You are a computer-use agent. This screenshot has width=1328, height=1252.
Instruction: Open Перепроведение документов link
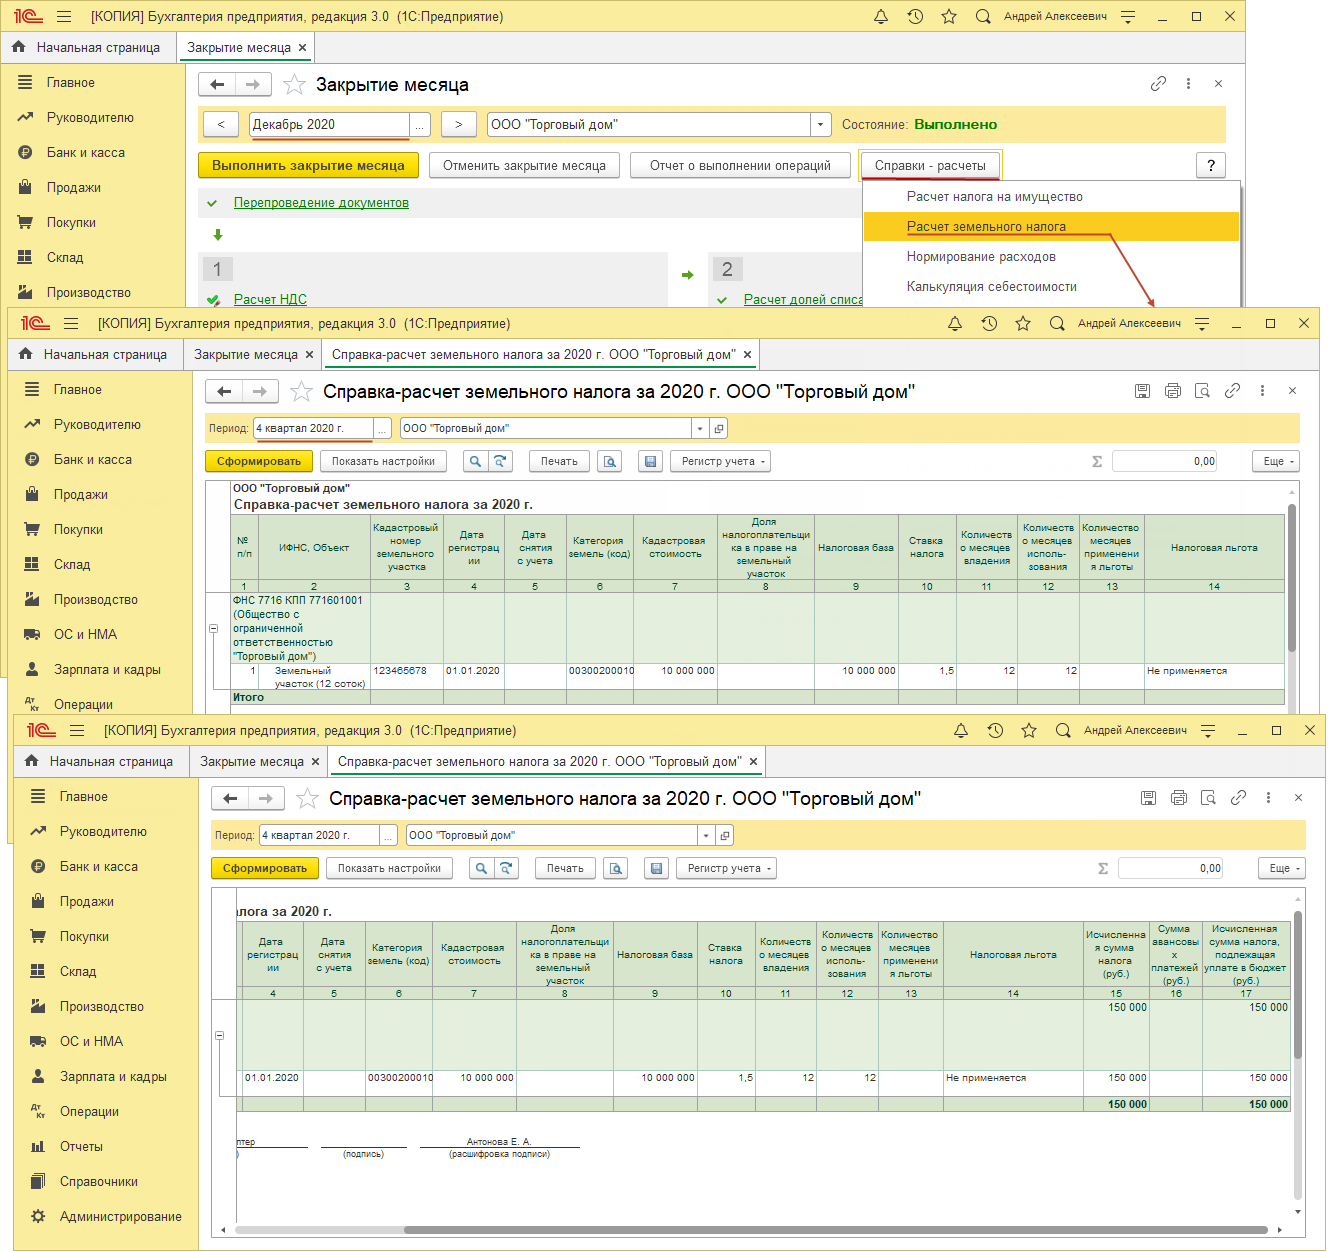321,202
